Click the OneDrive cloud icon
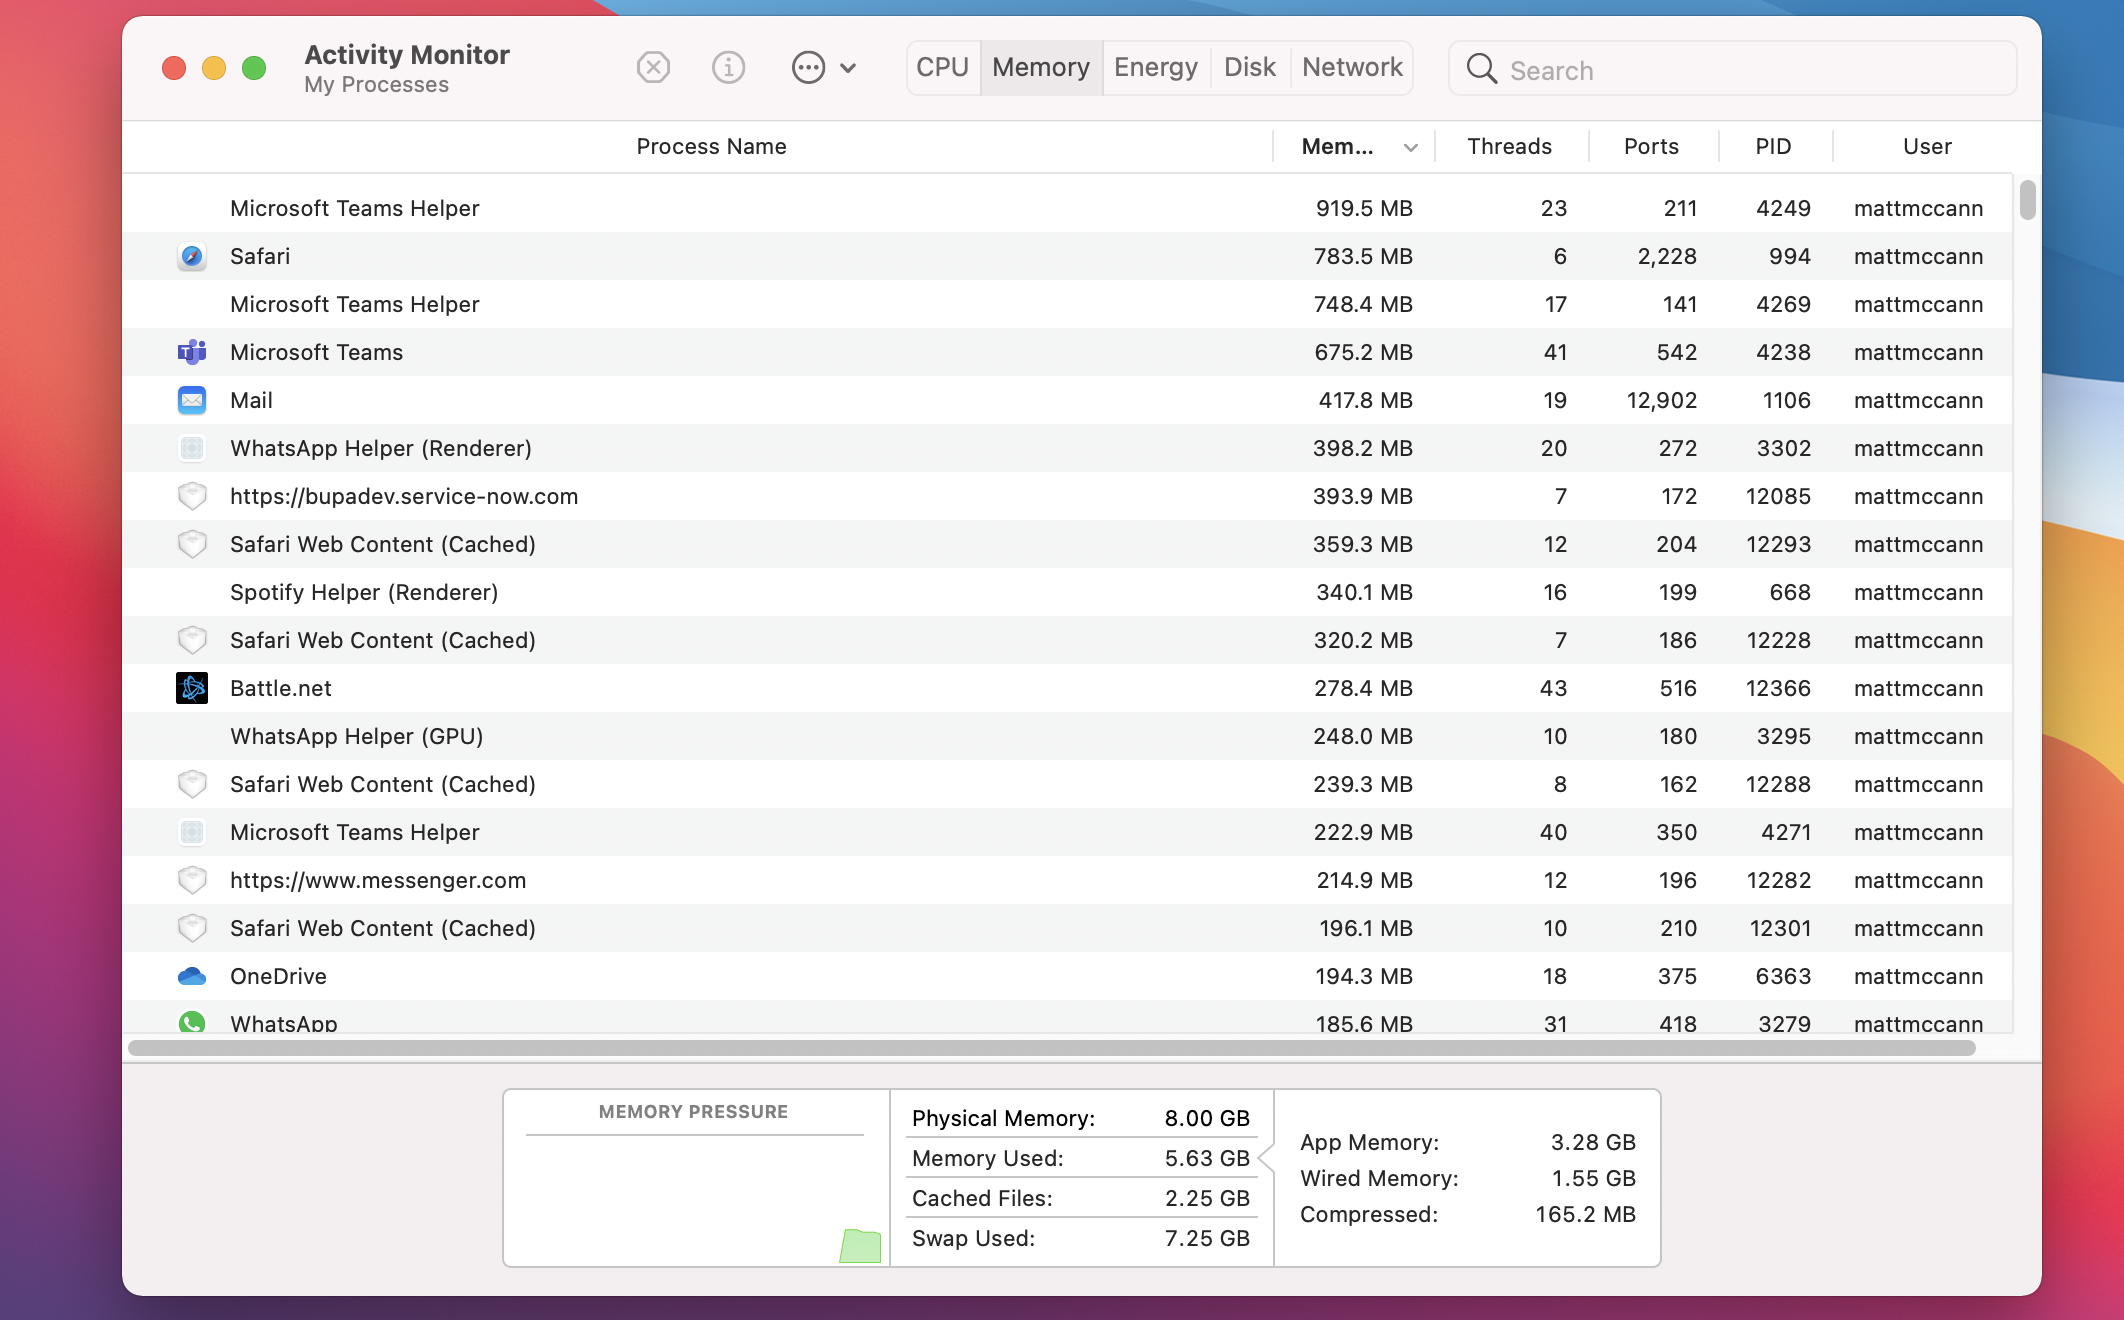This screenshot has width=2124, height=1320. tap(192, 976)
